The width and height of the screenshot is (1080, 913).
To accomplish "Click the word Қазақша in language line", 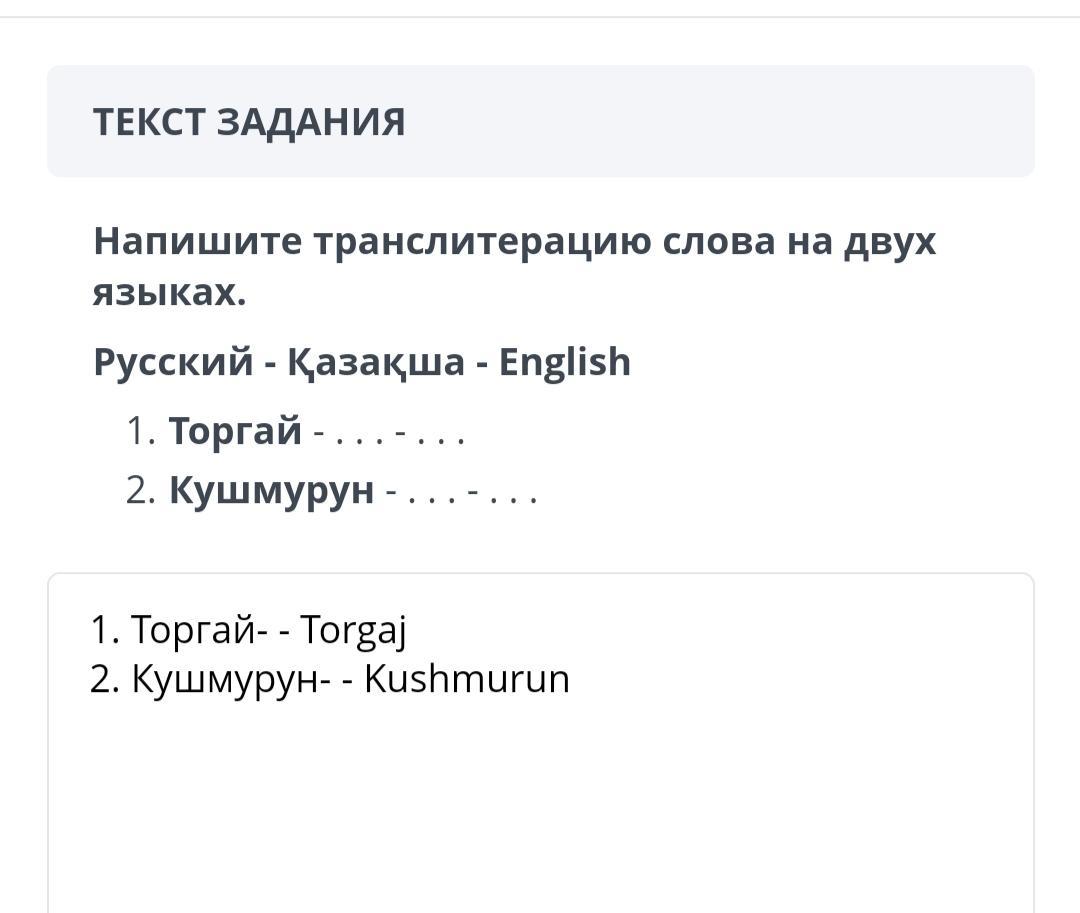I will pyautogui.click(x=376, y=362).
